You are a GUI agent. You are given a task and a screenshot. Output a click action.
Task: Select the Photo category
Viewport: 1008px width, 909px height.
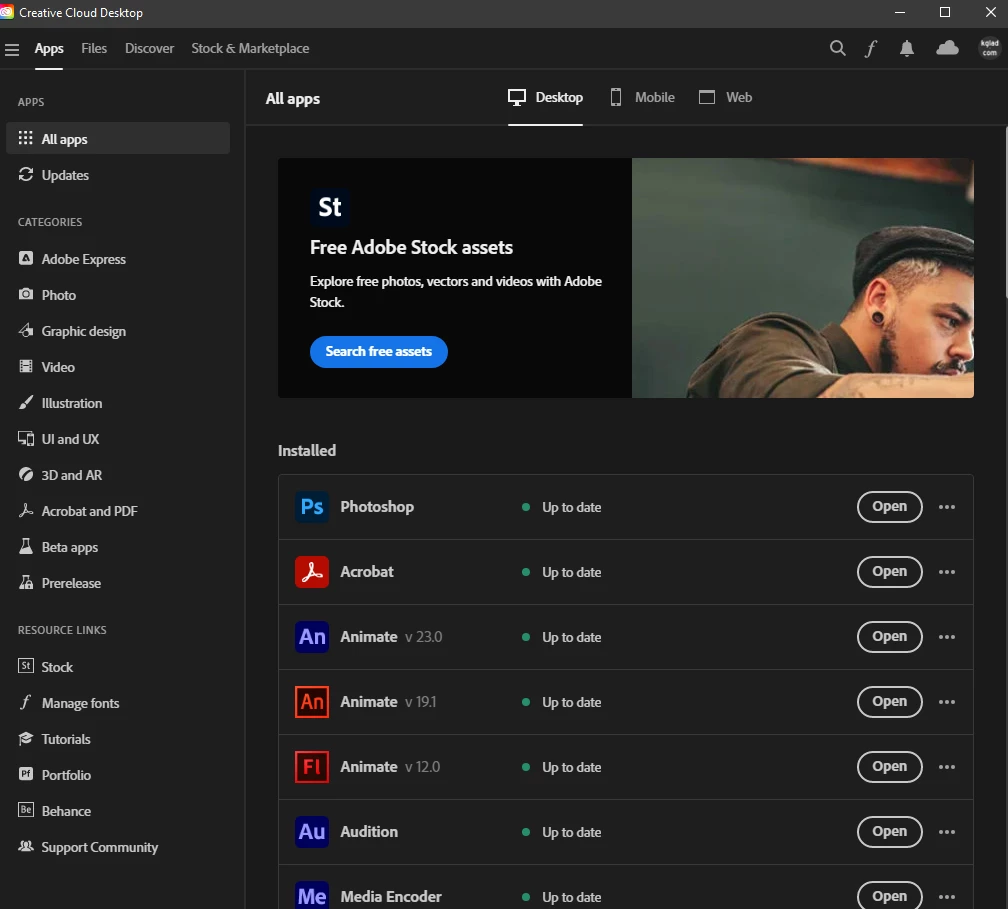coord(118,295)
